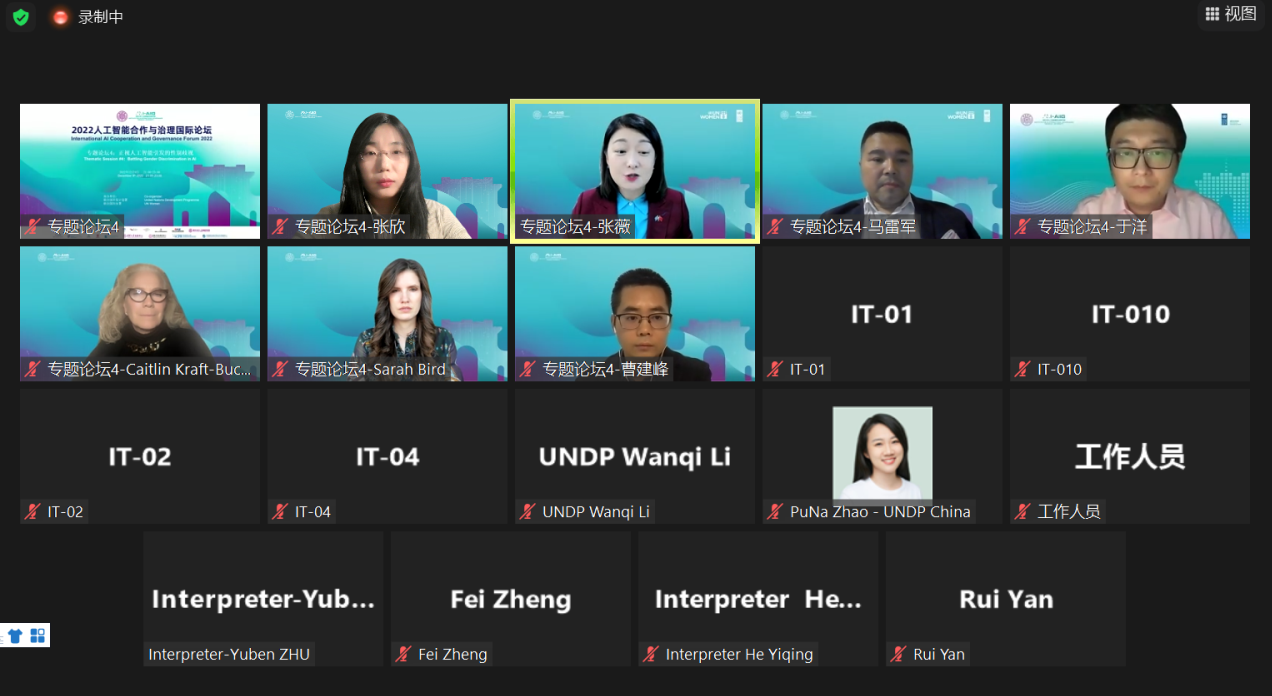Select Caitlin Kraft-Buc... video tile

coord(140,313)
